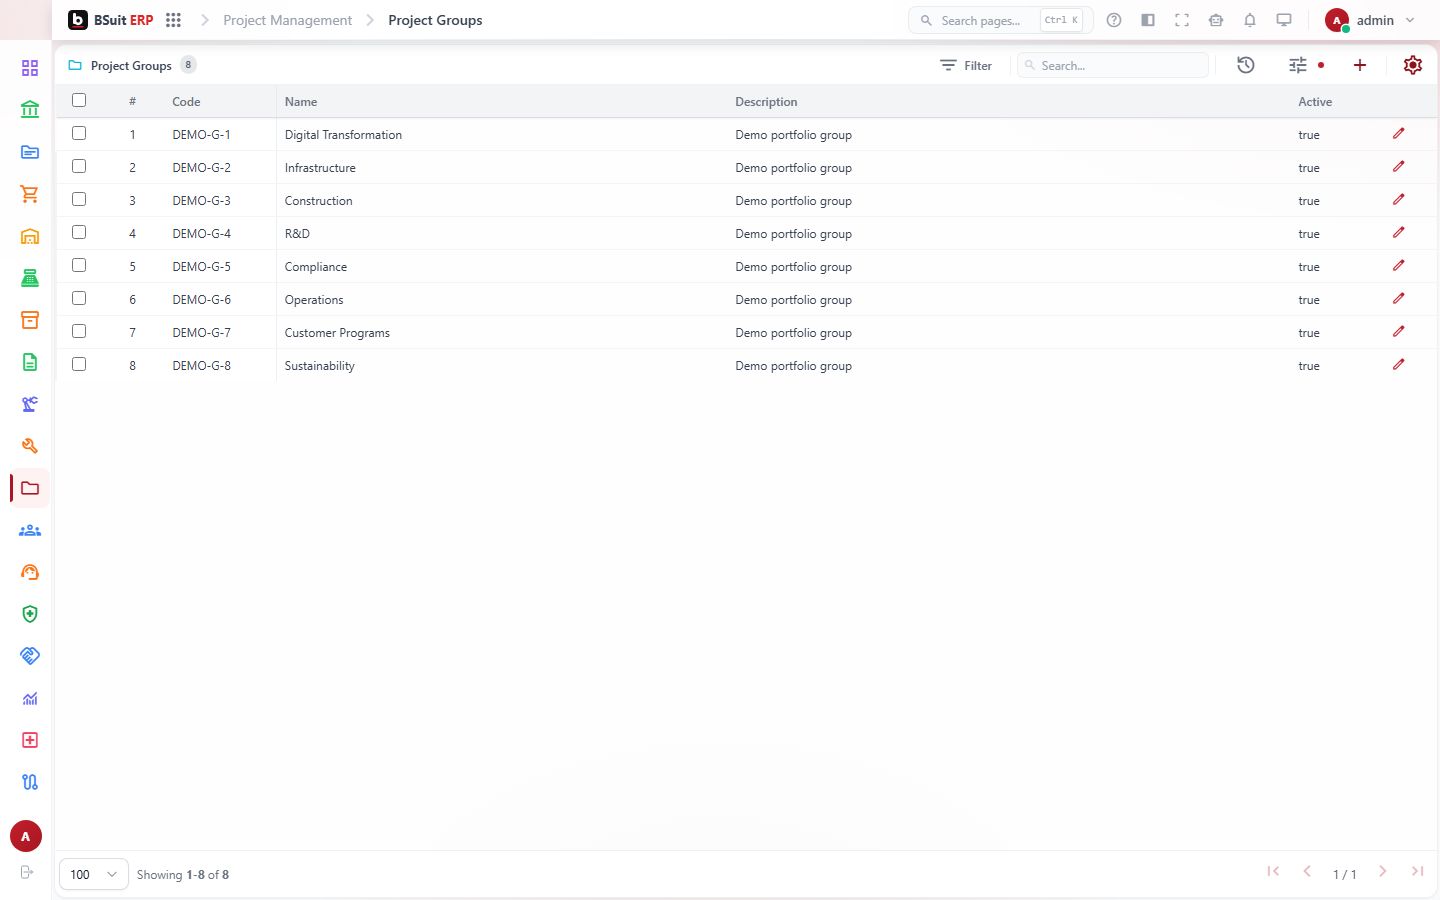Screen dimensions: 1440x900
Task: Click the Project Groups breadcrumb
Action: click(x=435, y=20)
